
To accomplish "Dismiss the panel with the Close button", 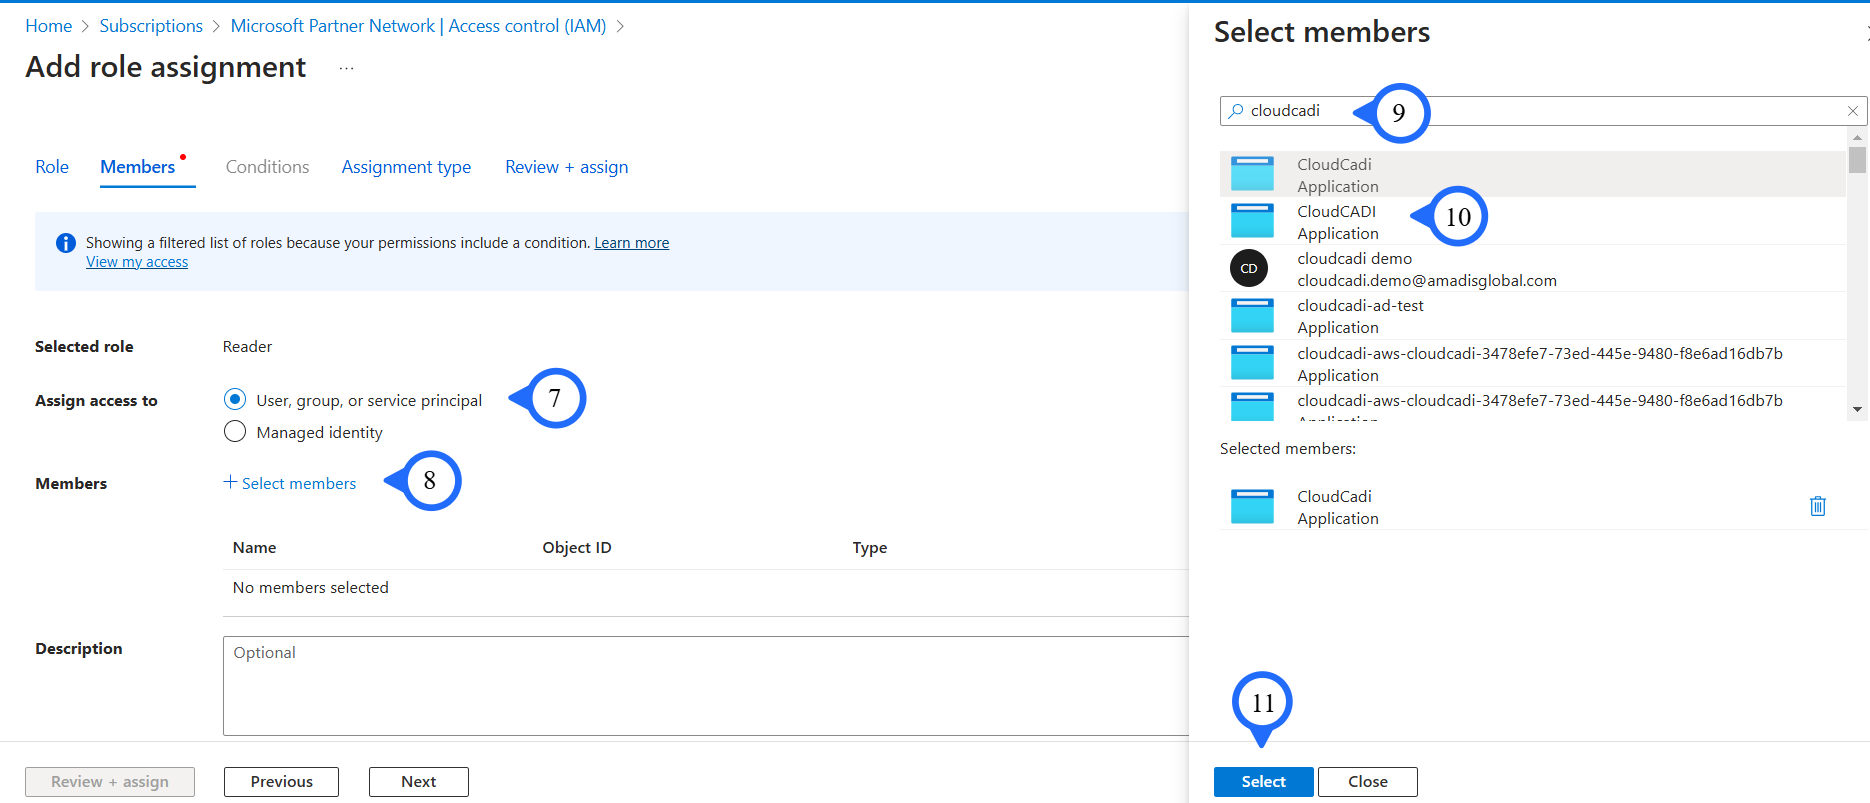I will tap(1368, 782).
